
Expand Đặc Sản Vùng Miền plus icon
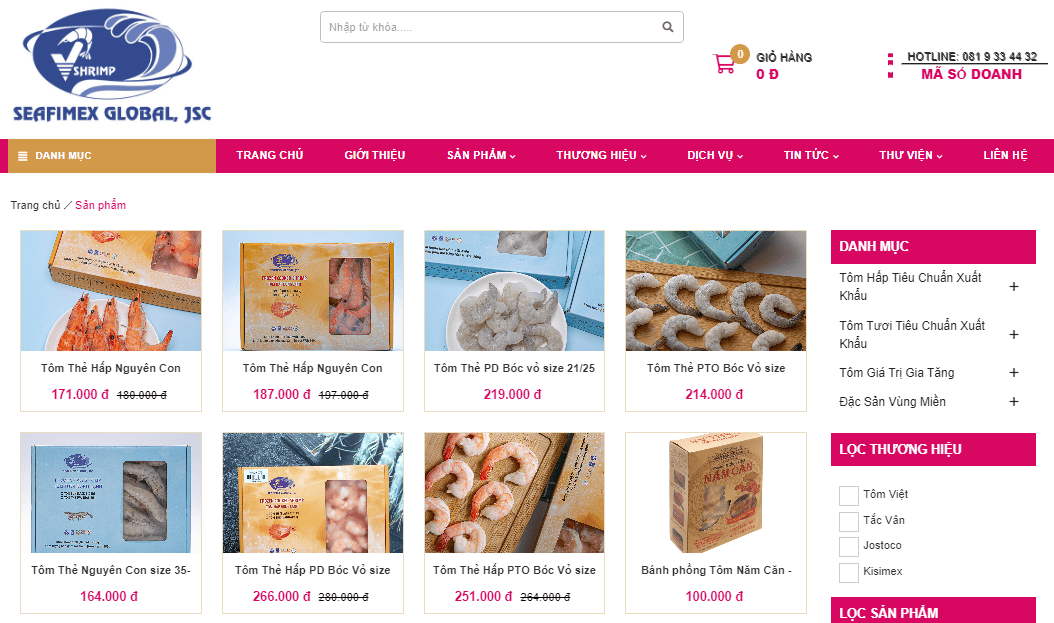[1014, 401]
